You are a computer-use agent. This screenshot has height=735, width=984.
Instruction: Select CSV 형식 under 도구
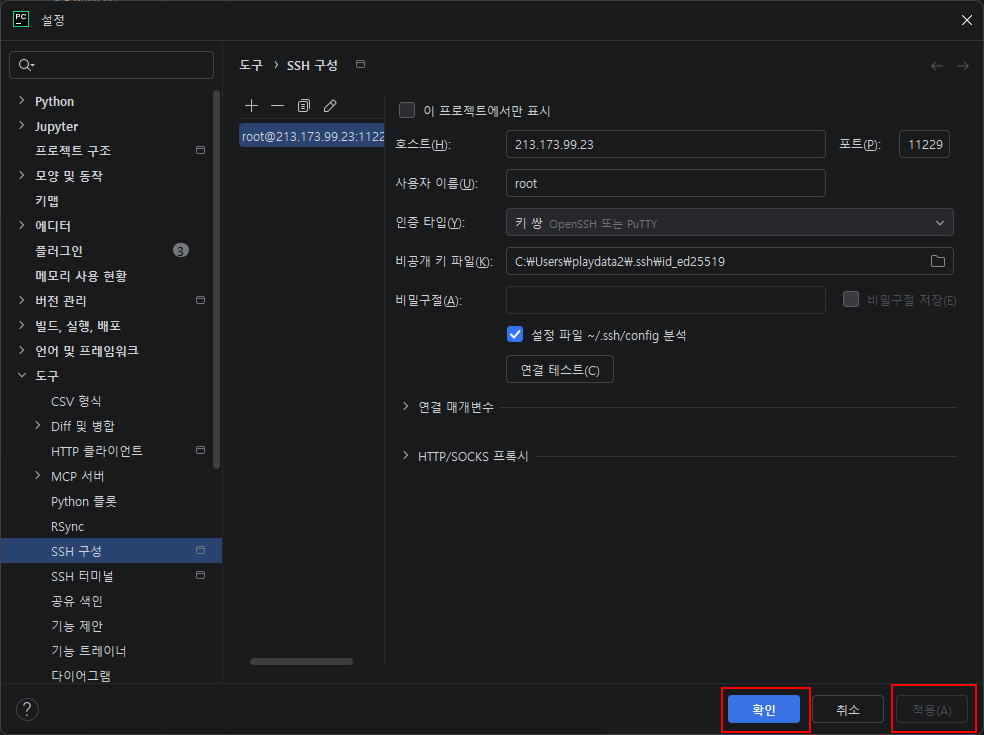(x=76, y=401)
